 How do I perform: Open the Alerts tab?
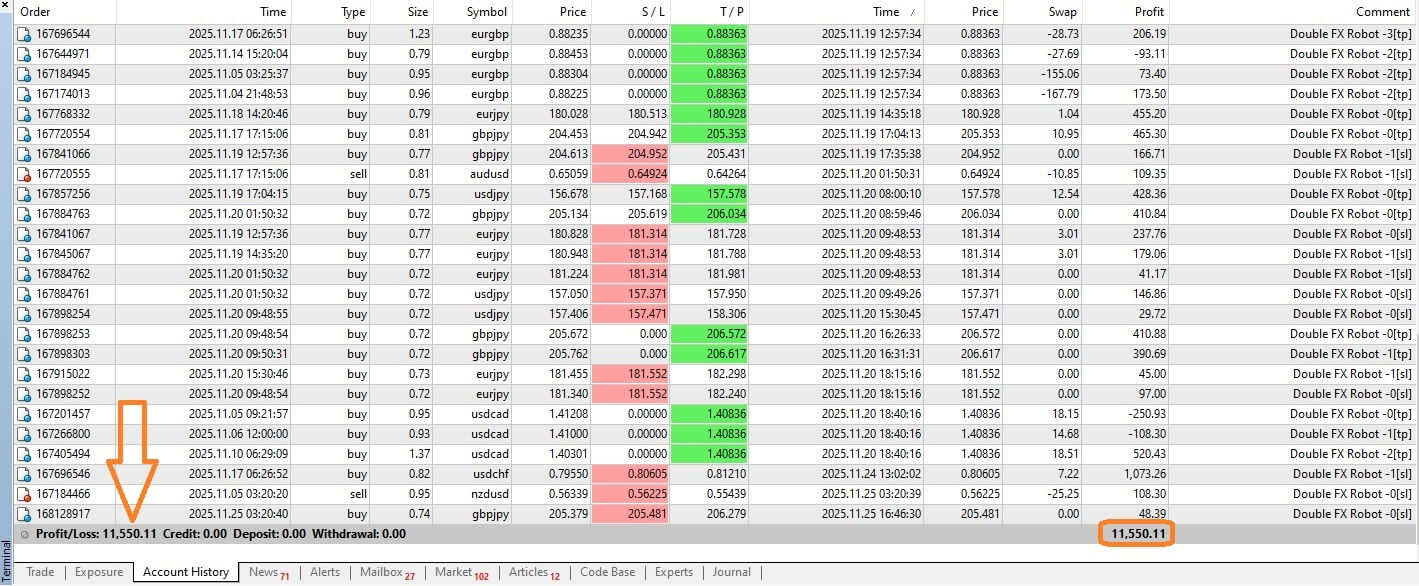pyautogui.click(x=324, y=572)
